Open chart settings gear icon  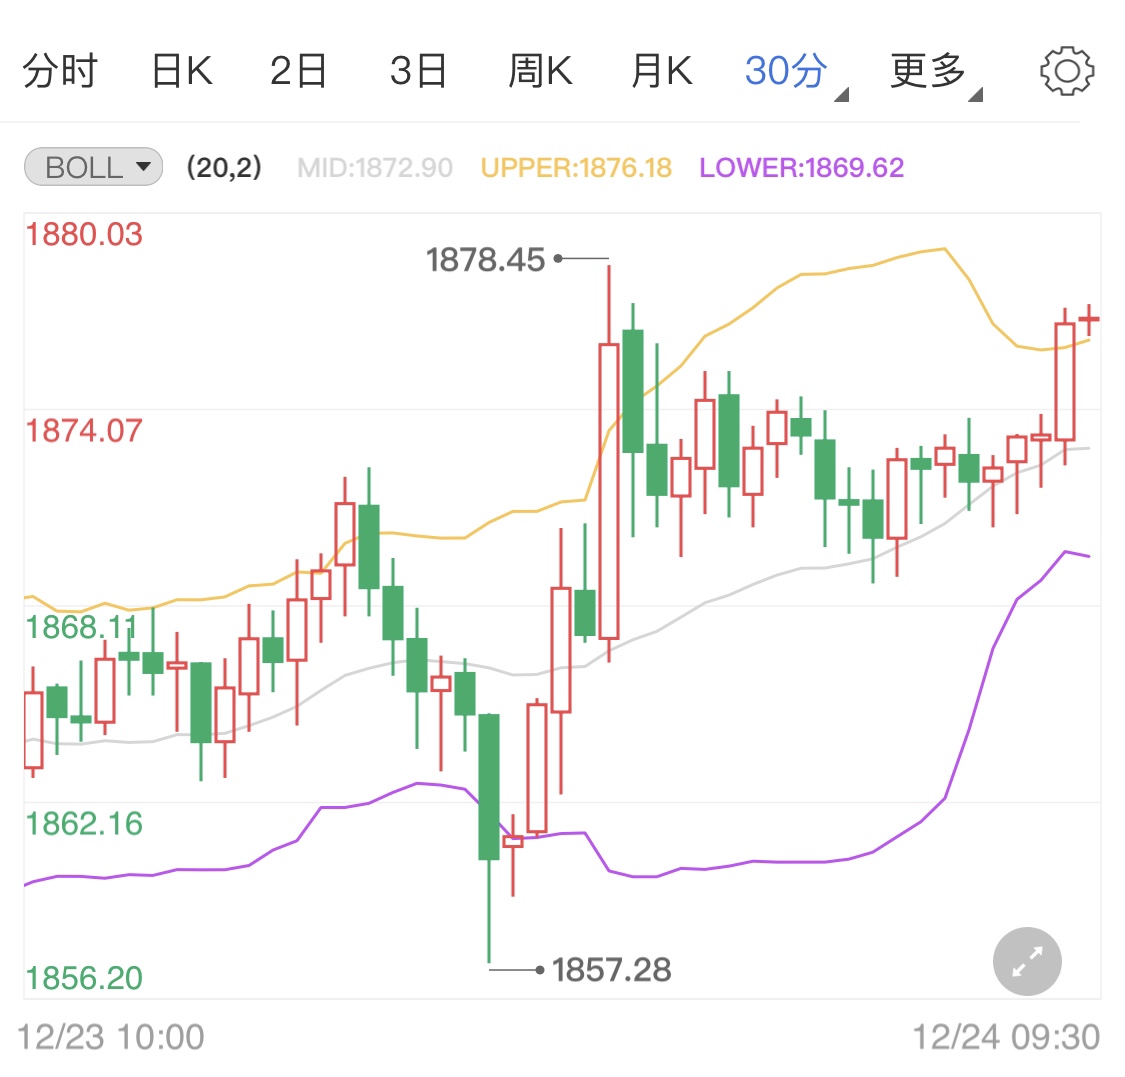click(x=1067, y=71)
